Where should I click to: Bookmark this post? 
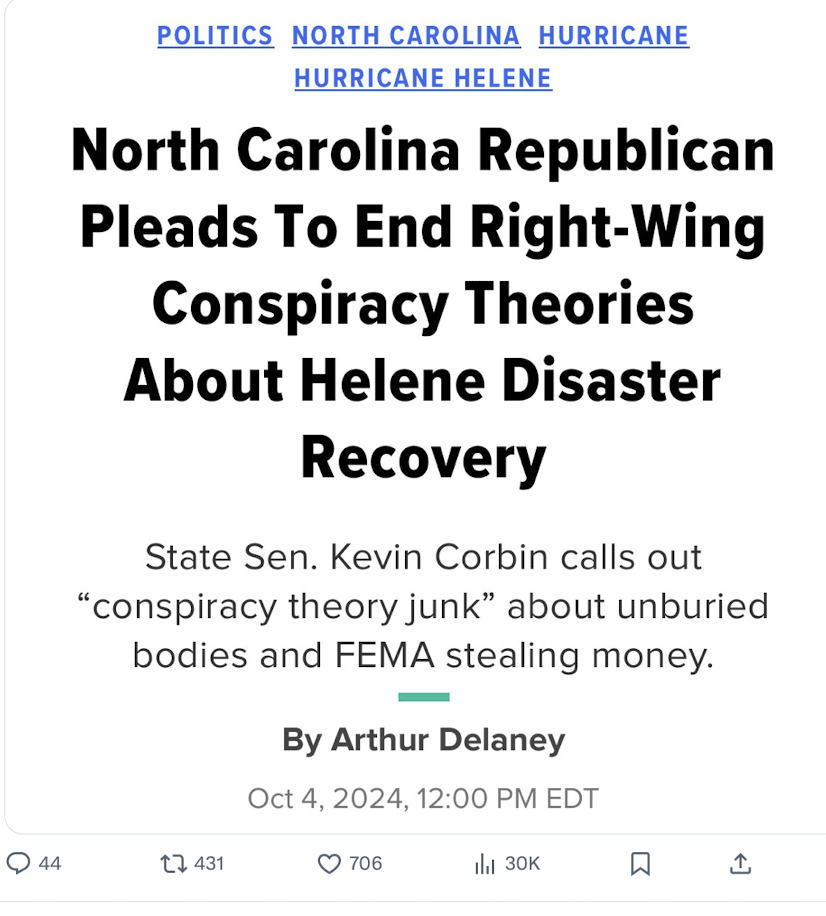click(641, 863)
